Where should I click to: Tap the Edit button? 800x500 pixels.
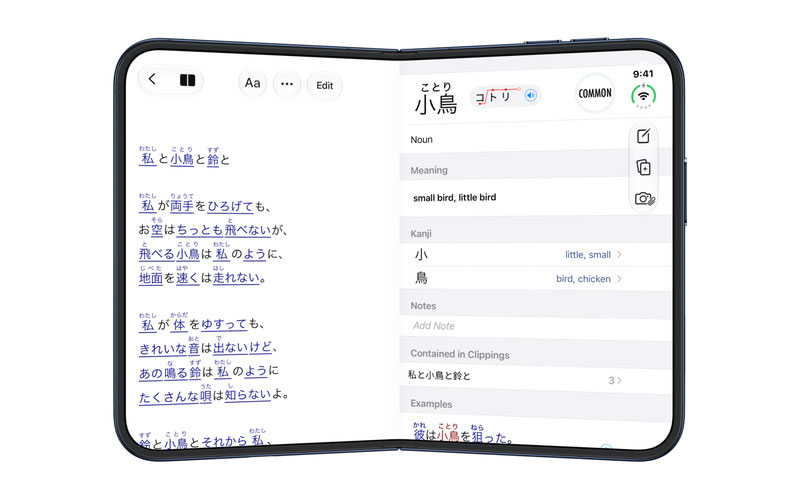(324, 85)
